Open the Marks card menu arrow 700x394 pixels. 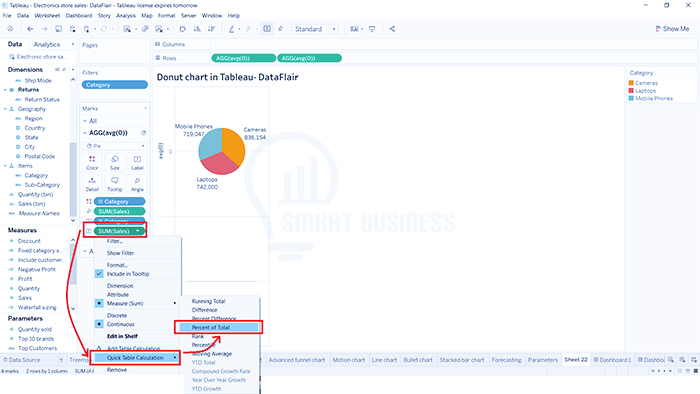(x=146, y=108)
